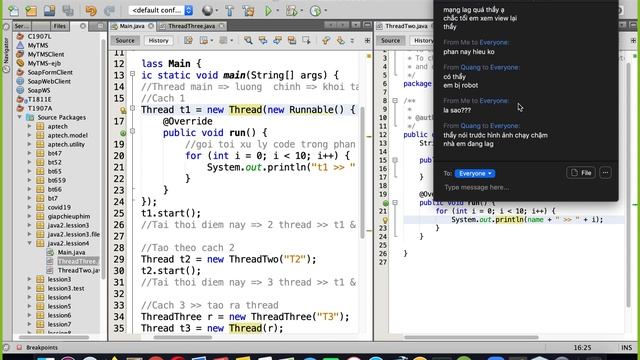640x360 pixels.
Task: Switch to the ThreadThree.java editor tab
Action: [191, 26]
